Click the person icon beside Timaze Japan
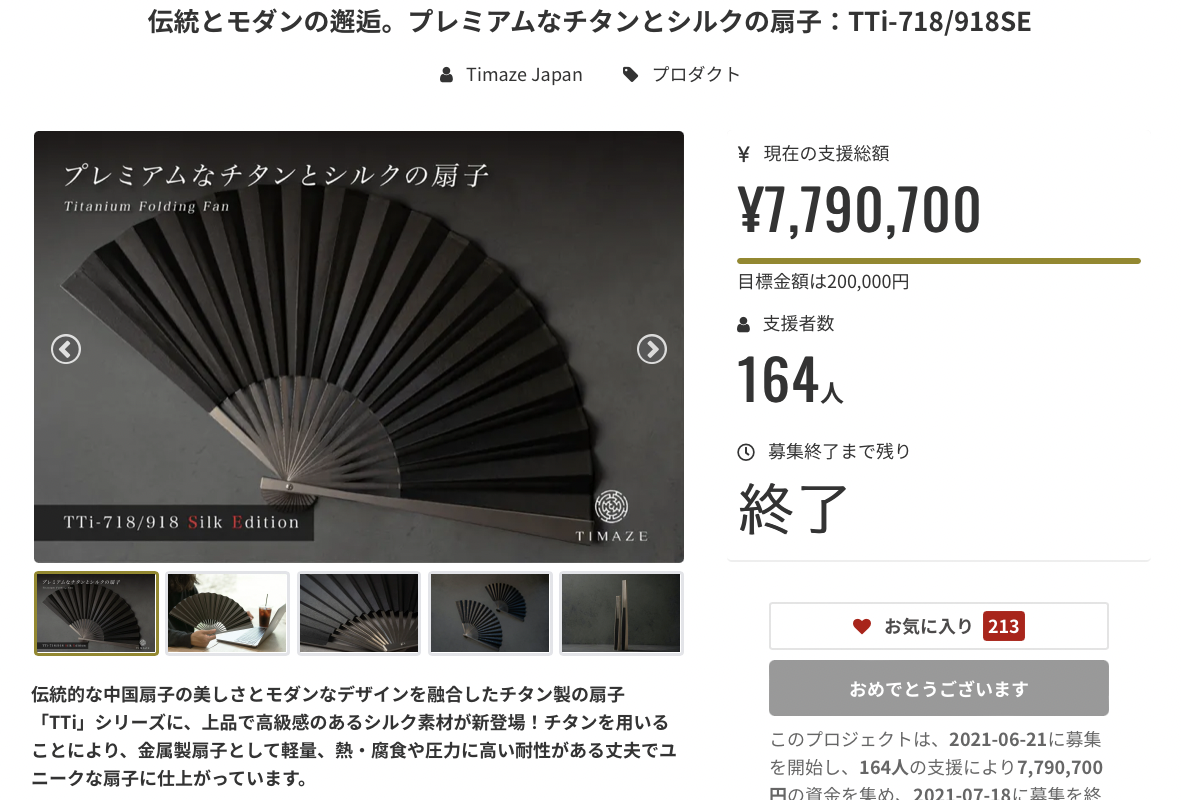This screenshot has height=800, width=1181. [x=447, y=75]
